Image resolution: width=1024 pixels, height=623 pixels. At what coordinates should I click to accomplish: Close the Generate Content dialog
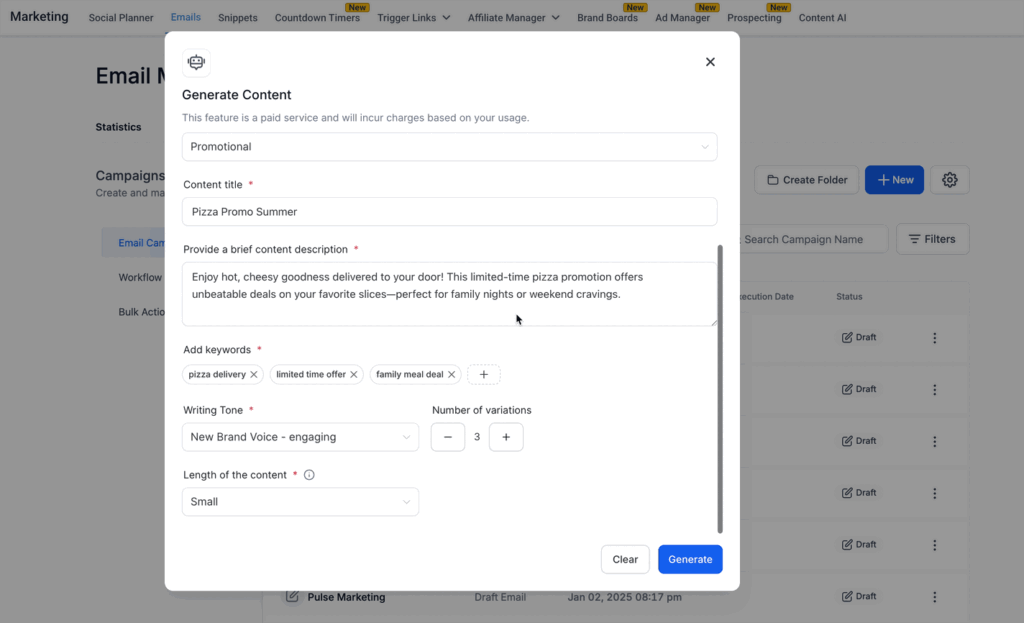(x=710, y=62)
